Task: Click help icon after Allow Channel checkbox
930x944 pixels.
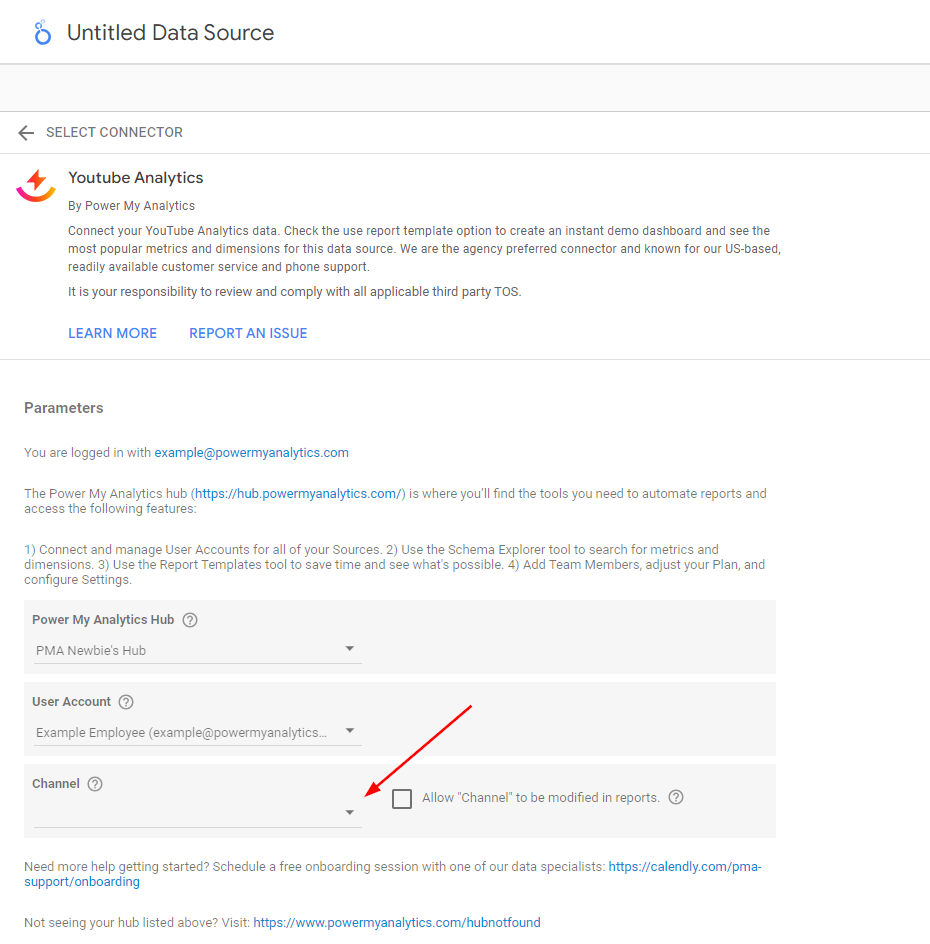Action: click(x=676, y=798)
